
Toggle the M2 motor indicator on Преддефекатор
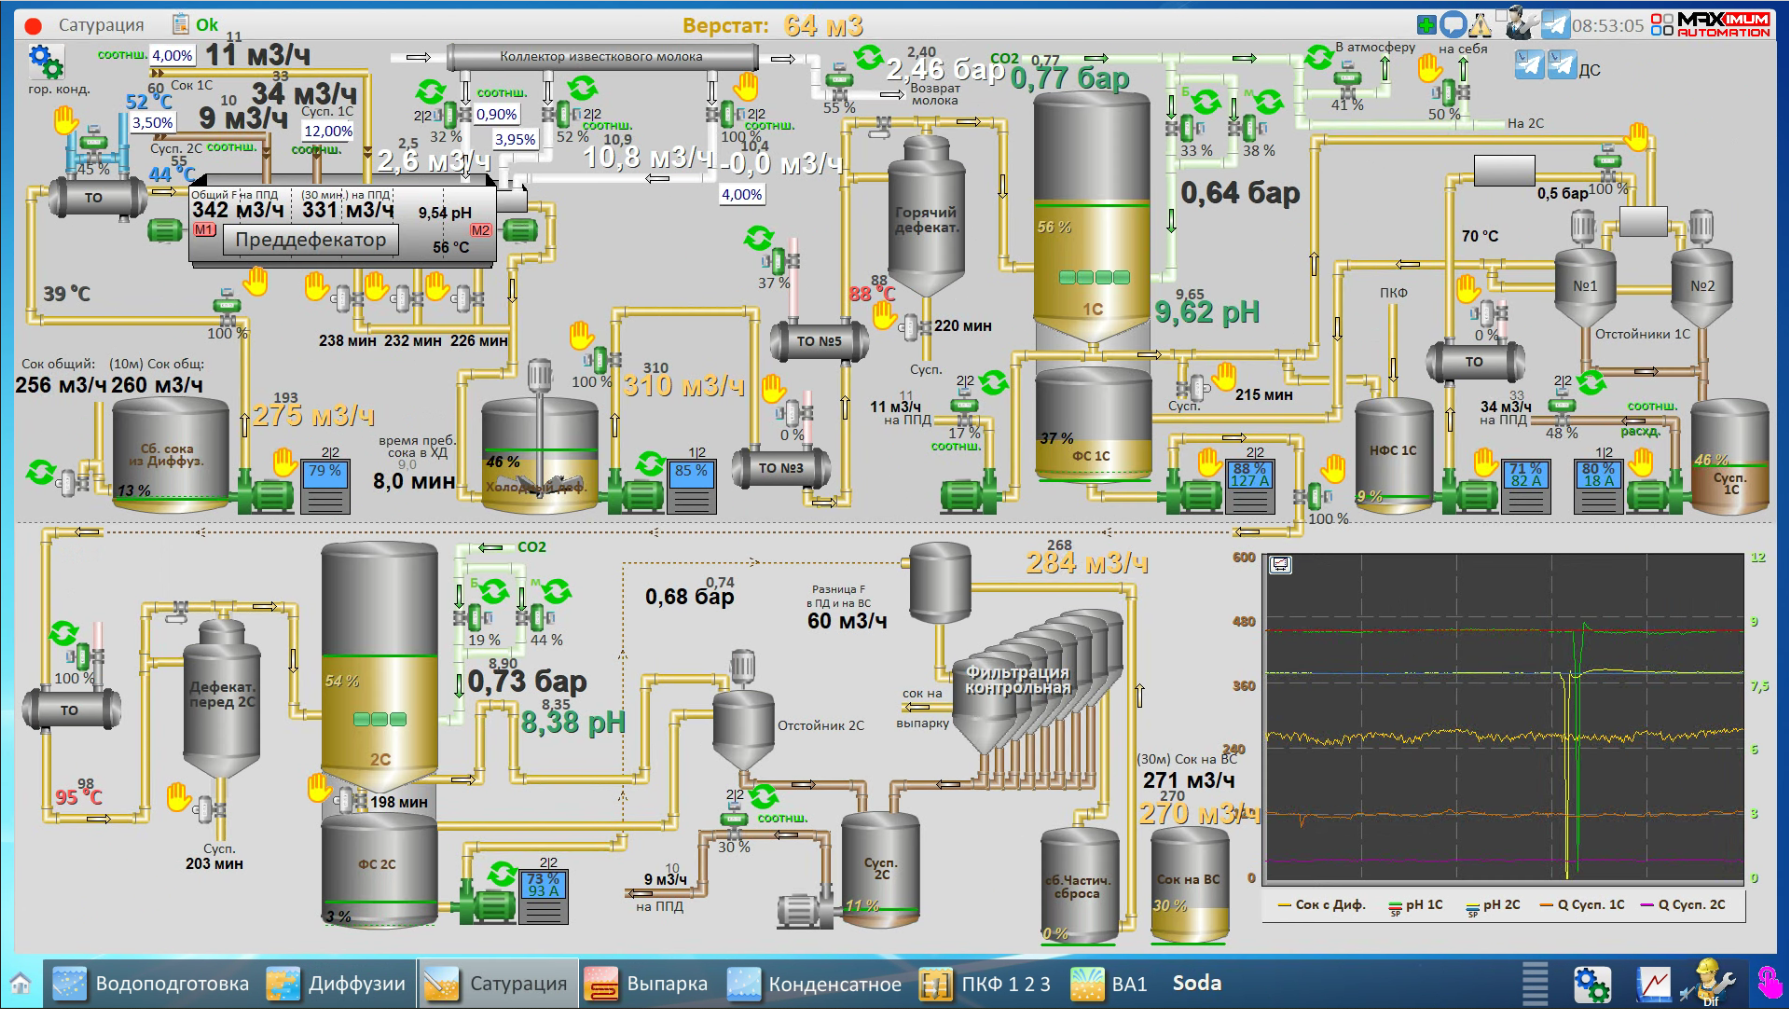480,230
